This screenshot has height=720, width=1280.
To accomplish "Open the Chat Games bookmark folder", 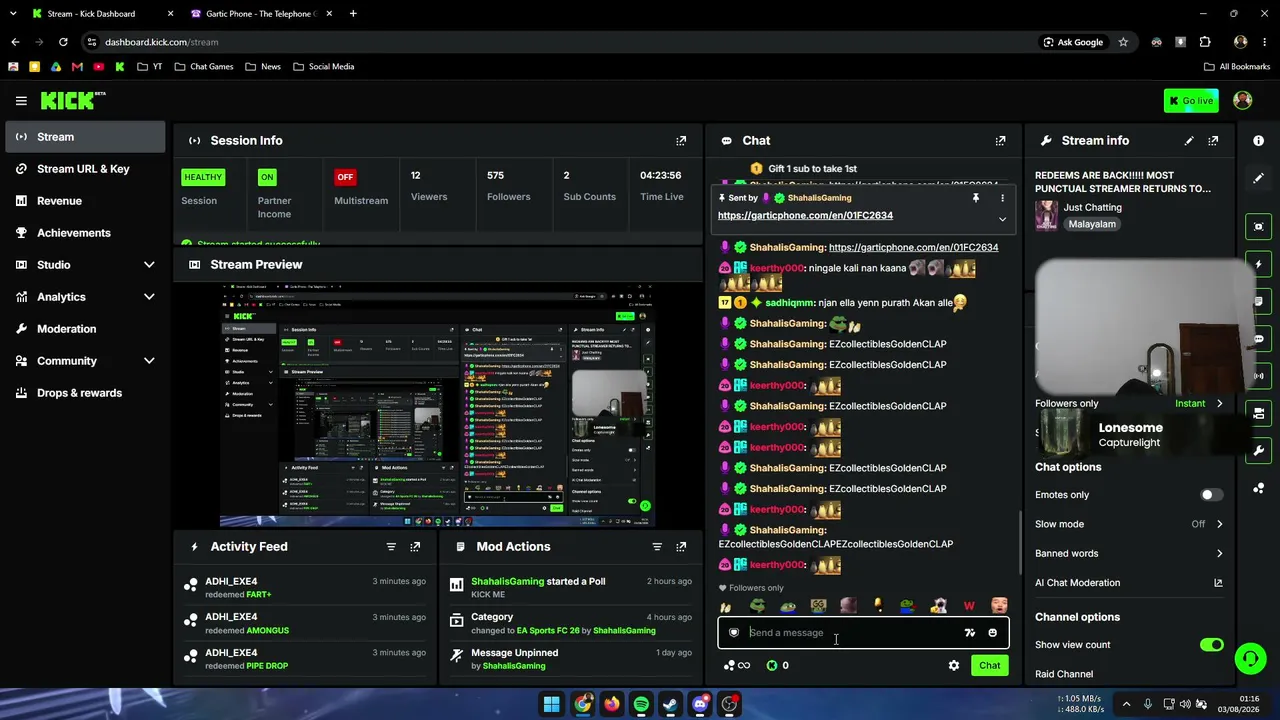I will click(x=204, y=67).
